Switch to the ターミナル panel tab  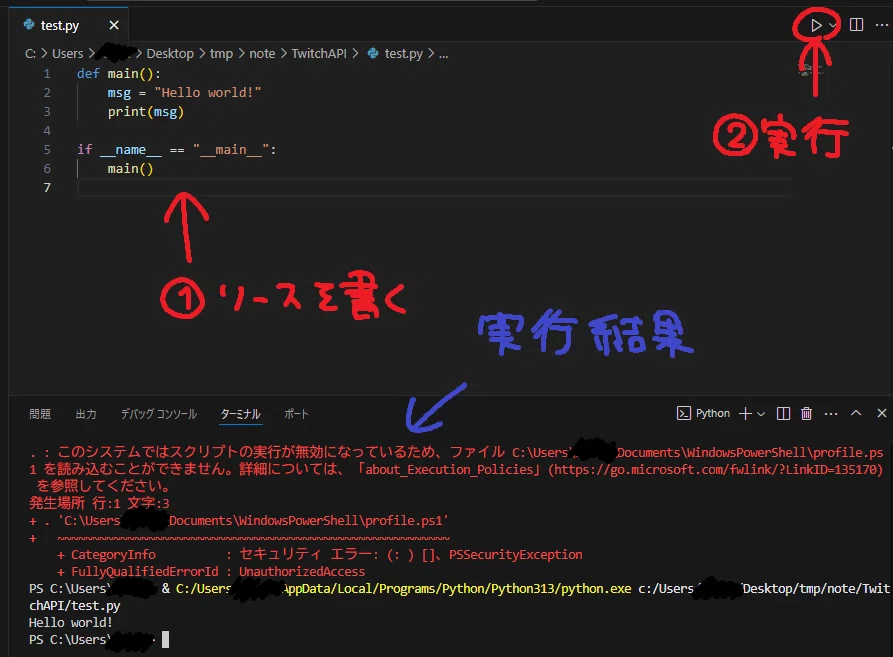[240, 414]
